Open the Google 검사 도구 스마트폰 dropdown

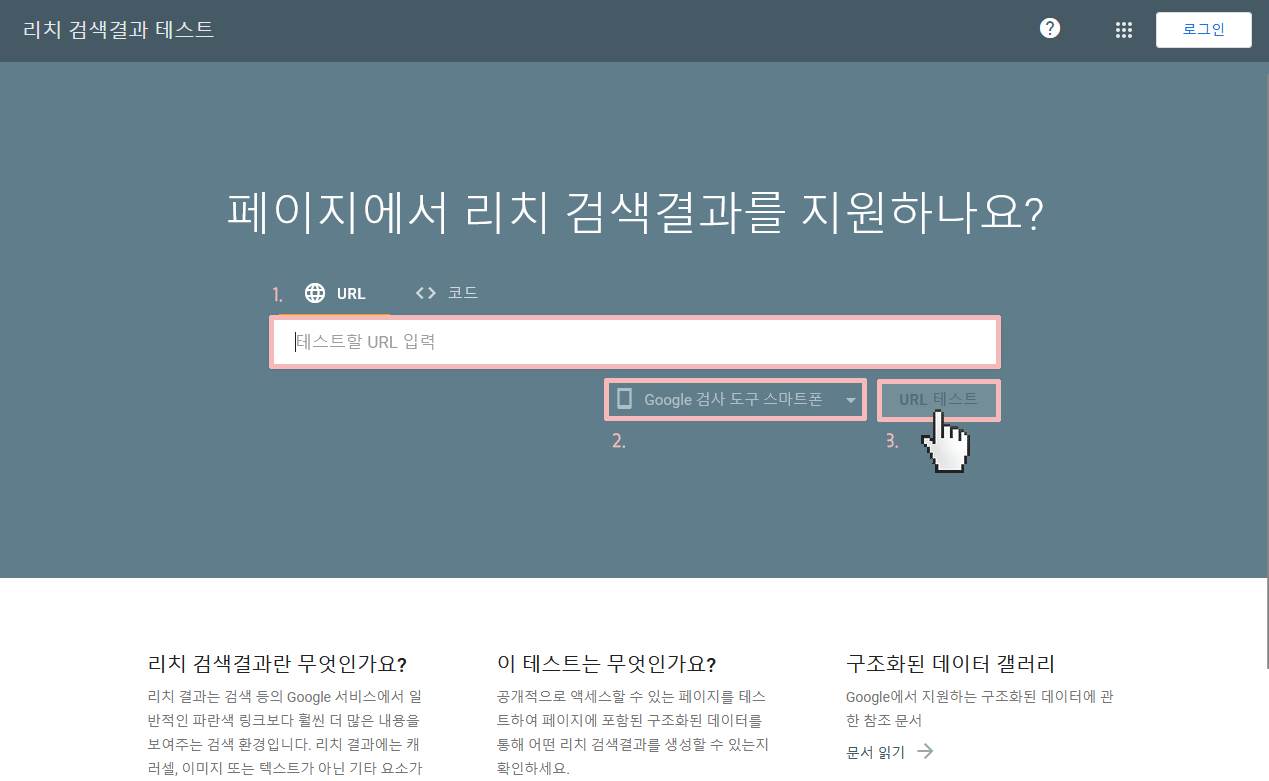click(736, 400)
